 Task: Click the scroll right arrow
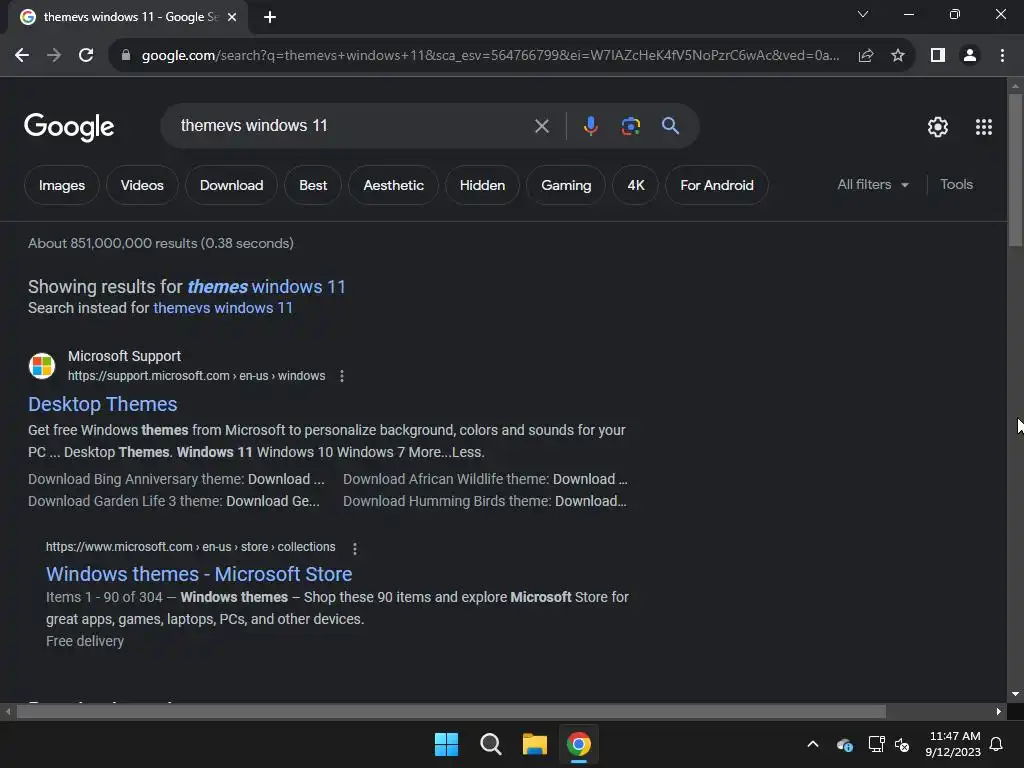point(999,711)
